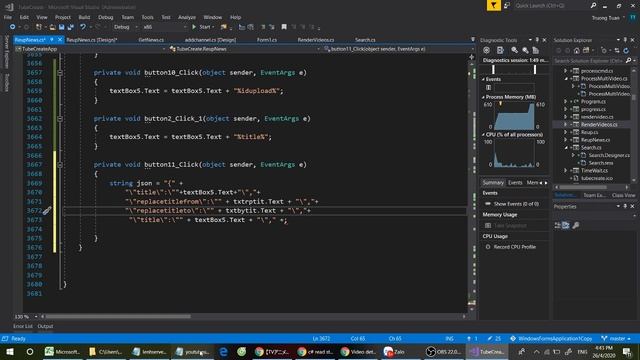640x360 pixels.
Task: Click the Zoom Out icon in Diagnostic Tools
Action: [525, 50]
